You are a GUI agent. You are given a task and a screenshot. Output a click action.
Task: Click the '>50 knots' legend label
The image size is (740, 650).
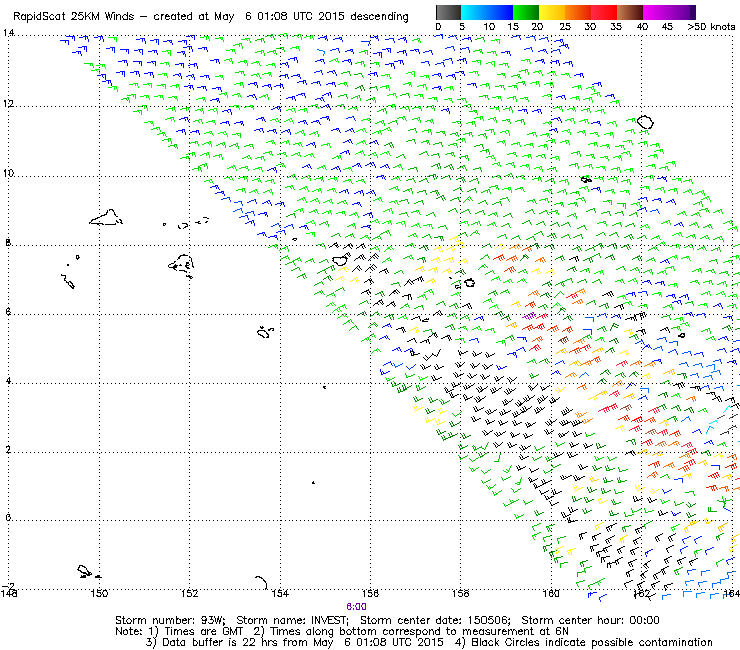(x=711, y=27)
